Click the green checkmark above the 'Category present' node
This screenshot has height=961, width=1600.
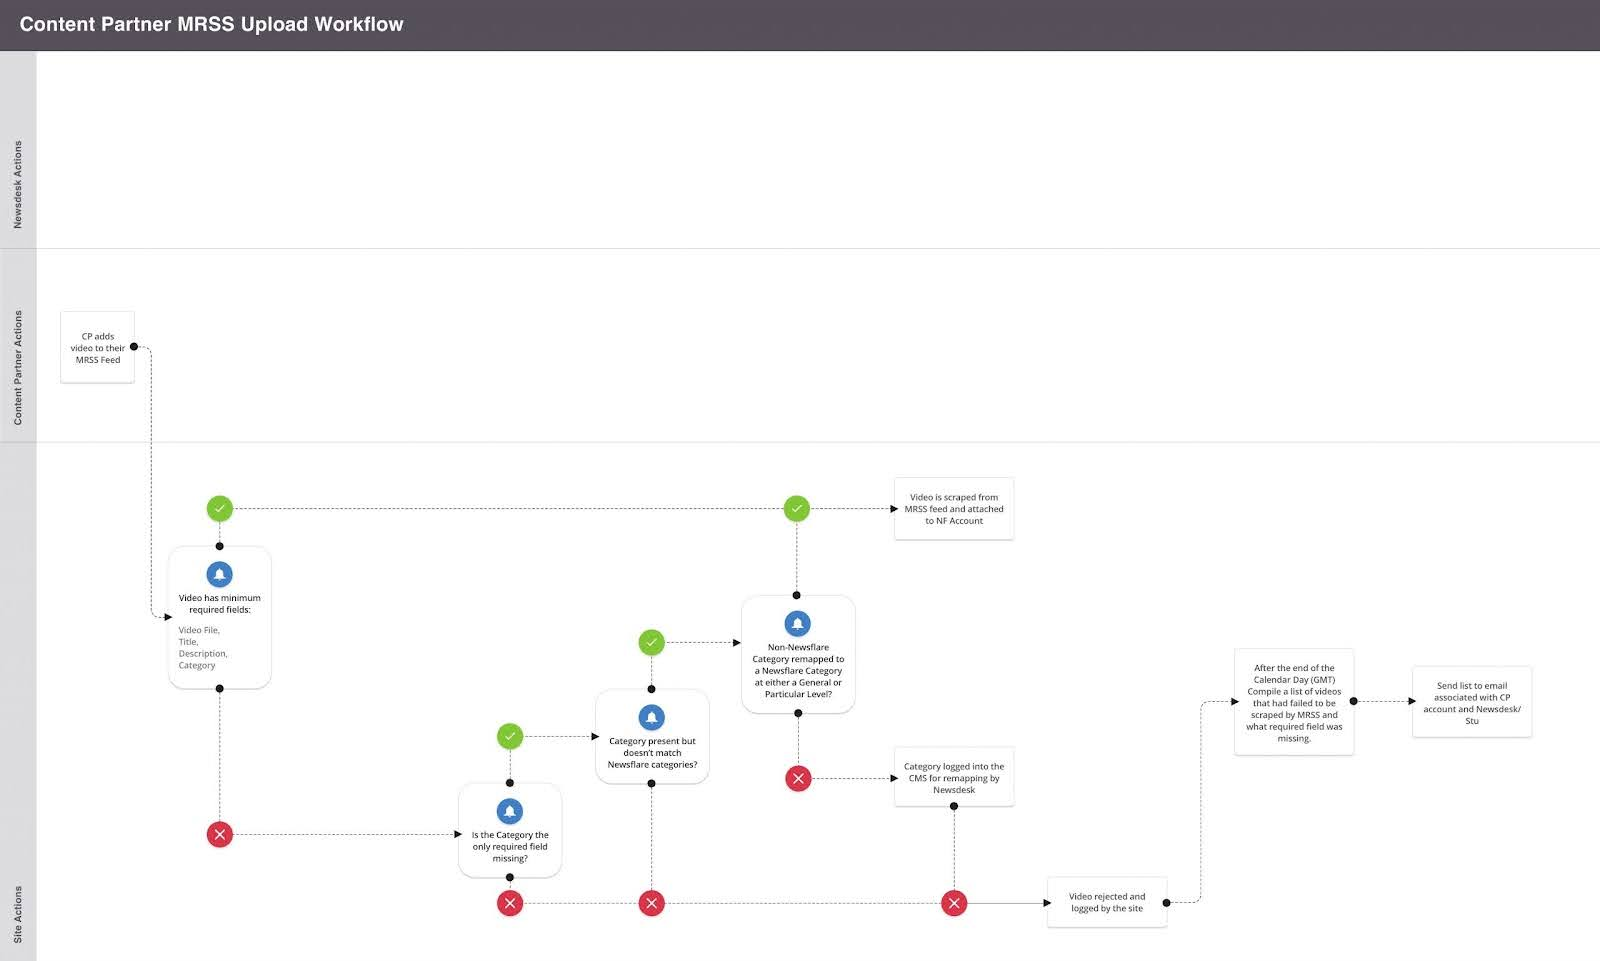click(652, 642)
